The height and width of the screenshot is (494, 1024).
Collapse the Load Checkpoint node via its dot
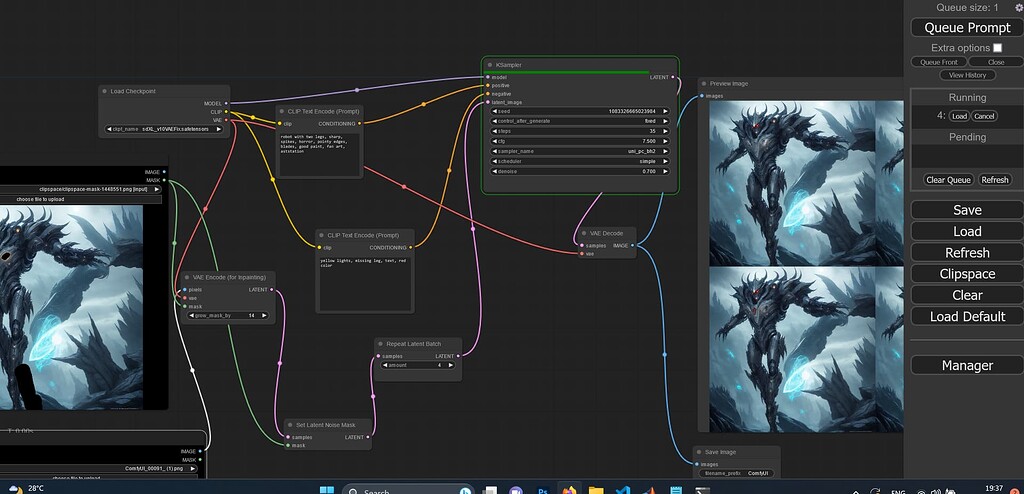tap(105, 91)
